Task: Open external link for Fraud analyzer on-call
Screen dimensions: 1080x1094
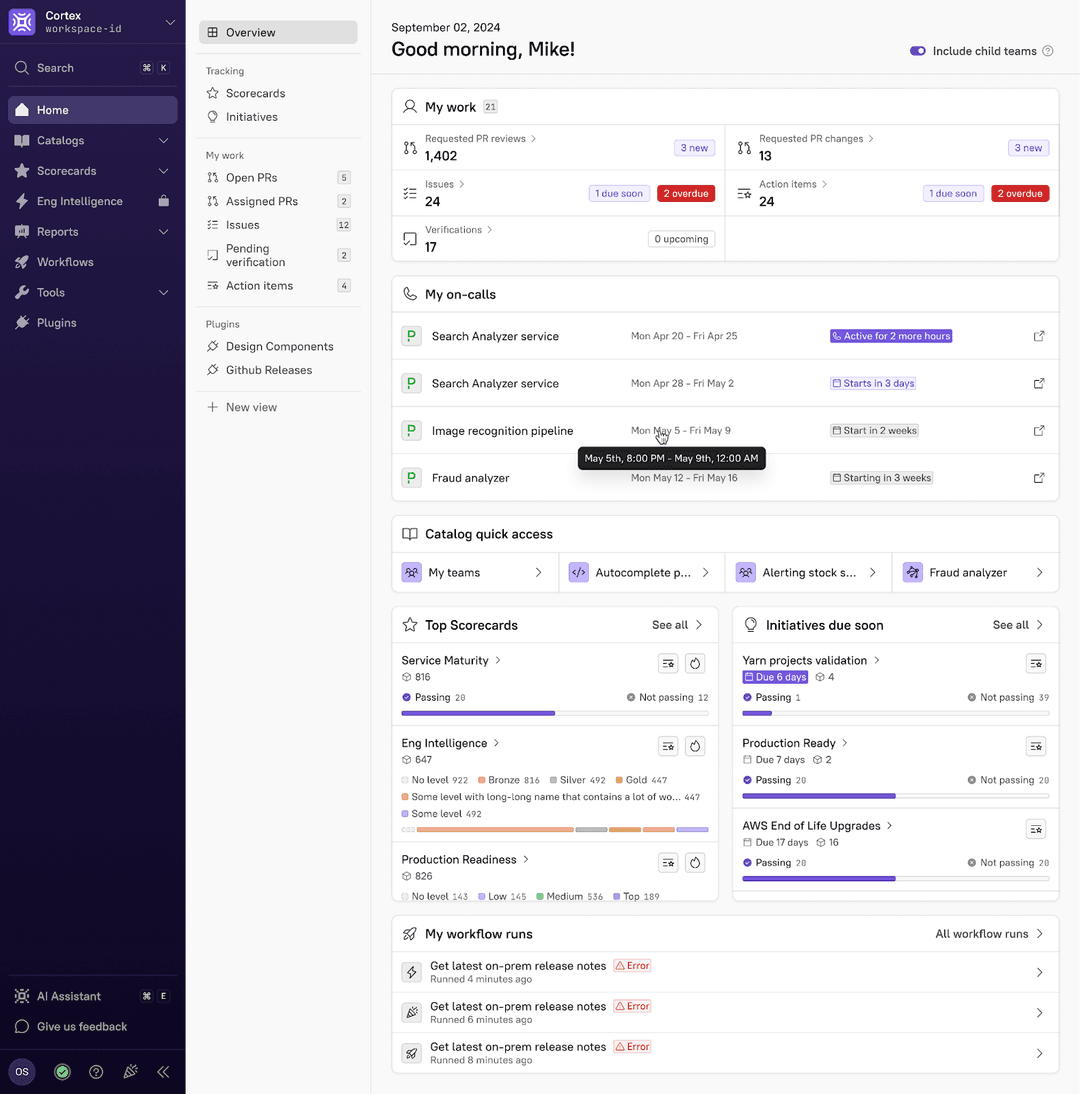Action: pyautogui.click(x=1039, y=478)
